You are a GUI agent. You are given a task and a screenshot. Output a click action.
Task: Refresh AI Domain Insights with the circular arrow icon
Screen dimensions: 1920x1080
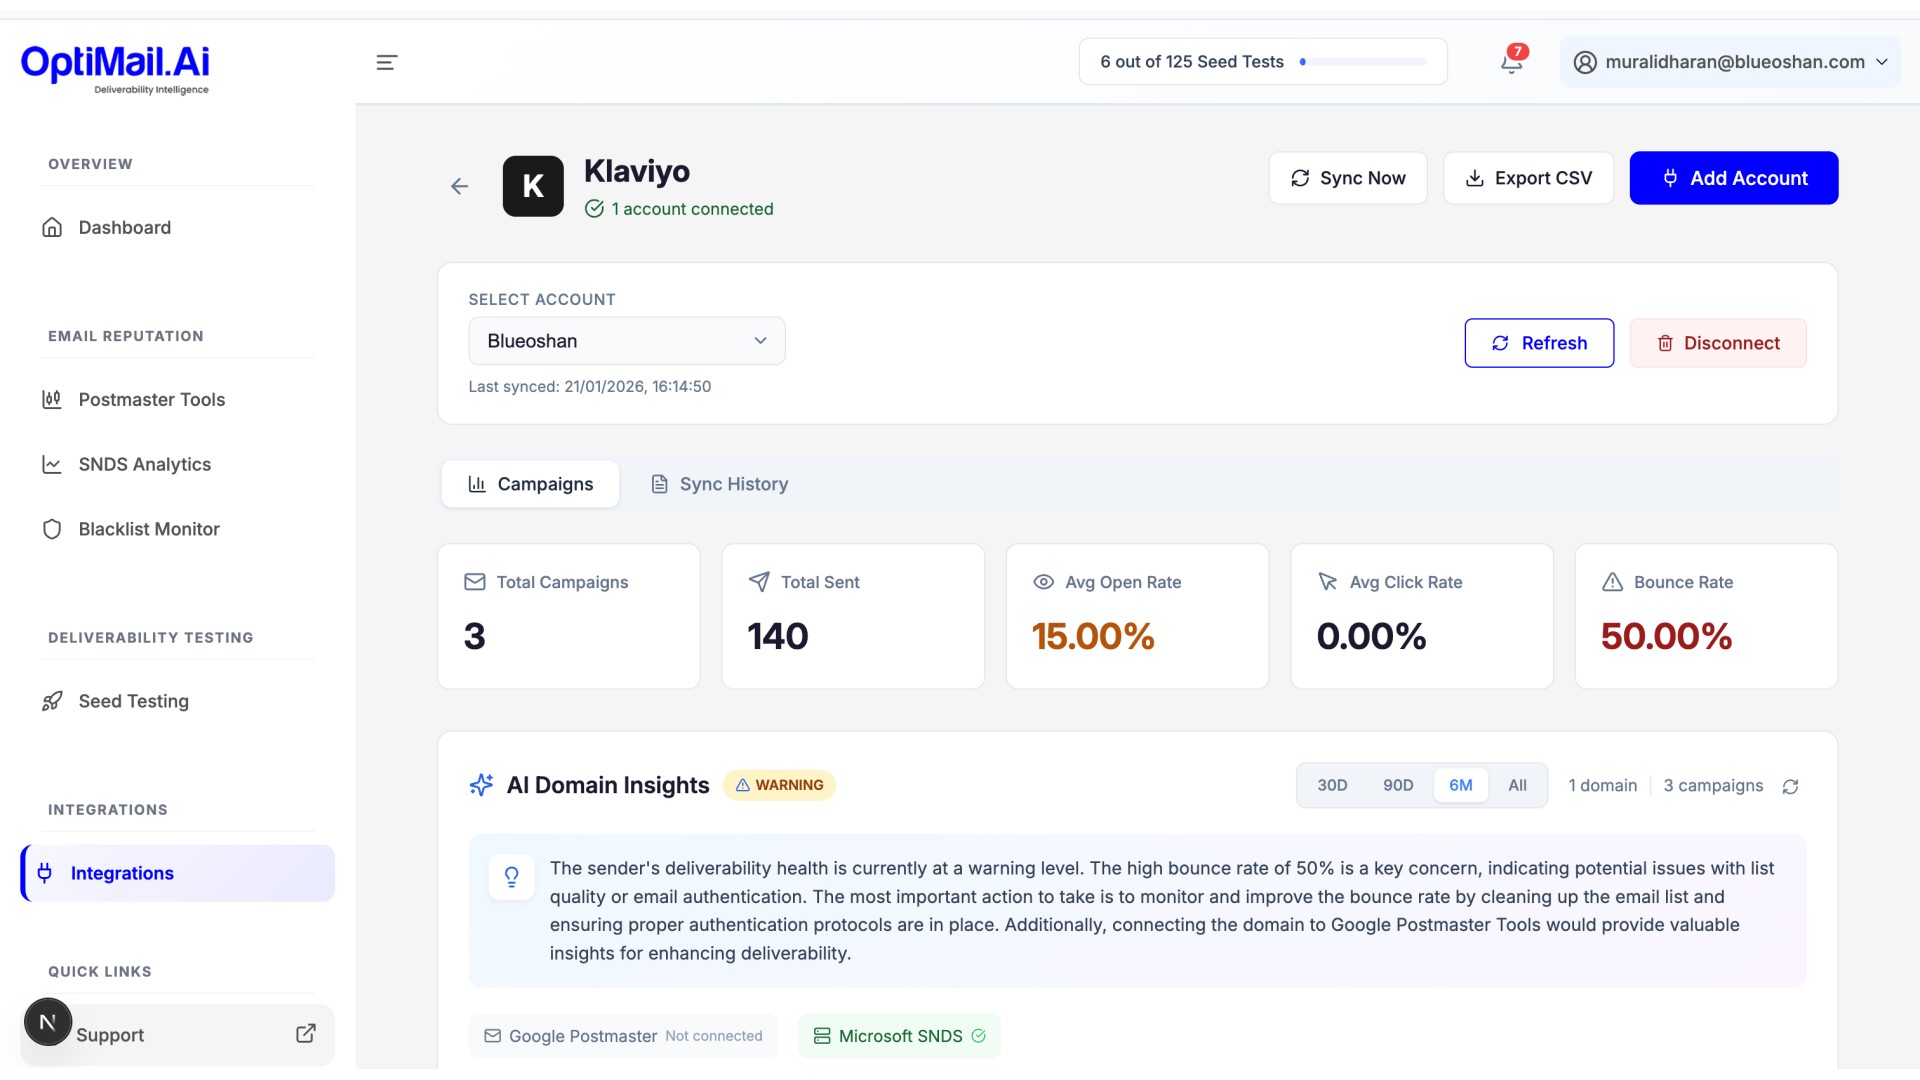coord(1790,787)
